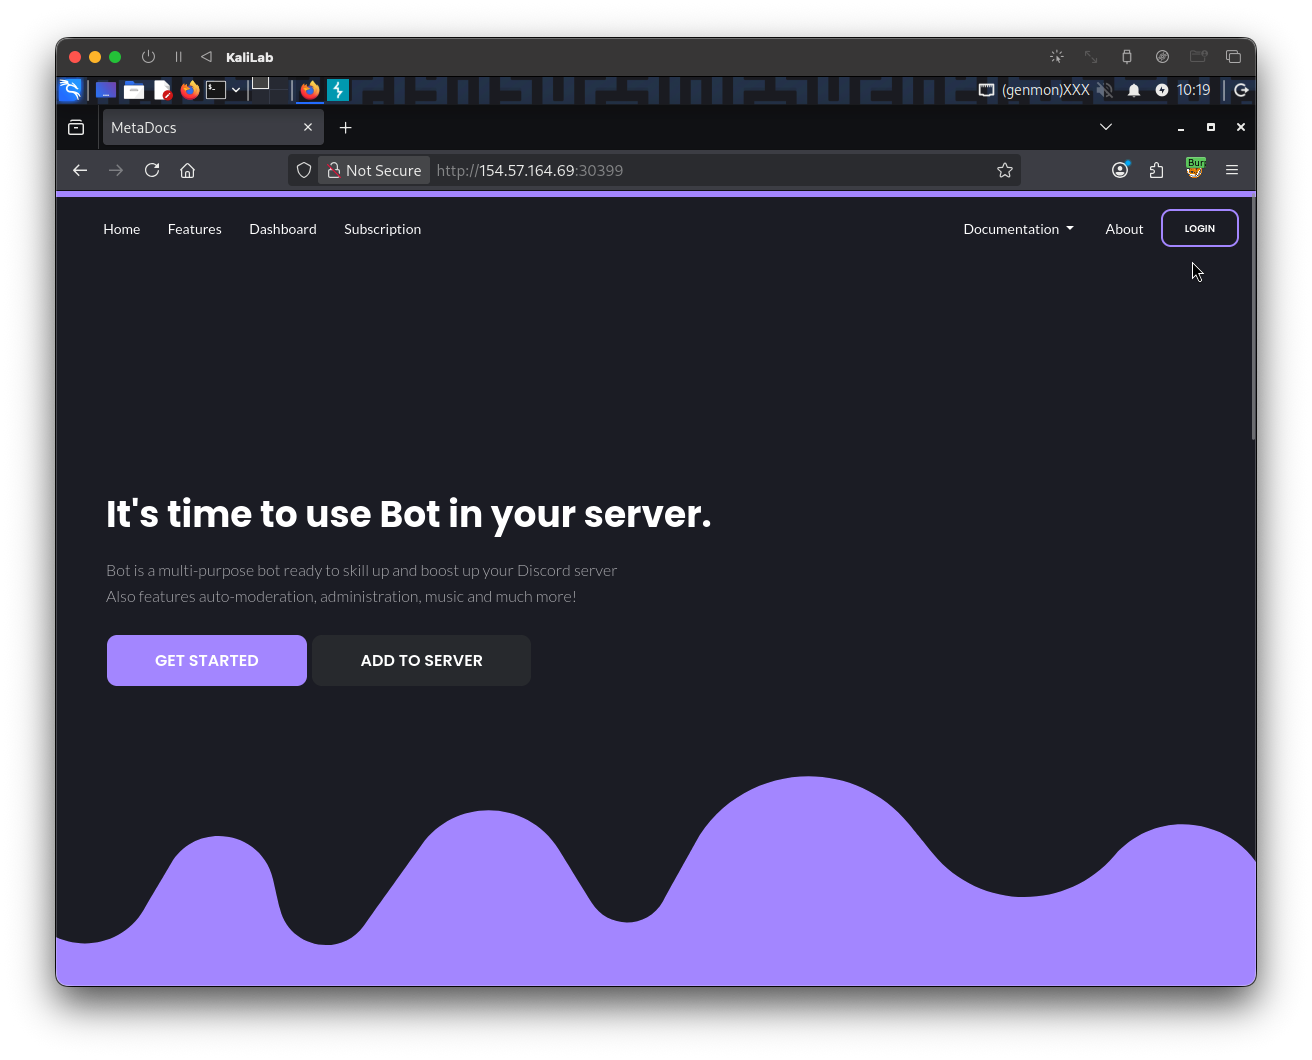Toggle the muted volume icon in panel
The height and width of the screenshot is (1060, 1312).
(x=1104, y=90)
